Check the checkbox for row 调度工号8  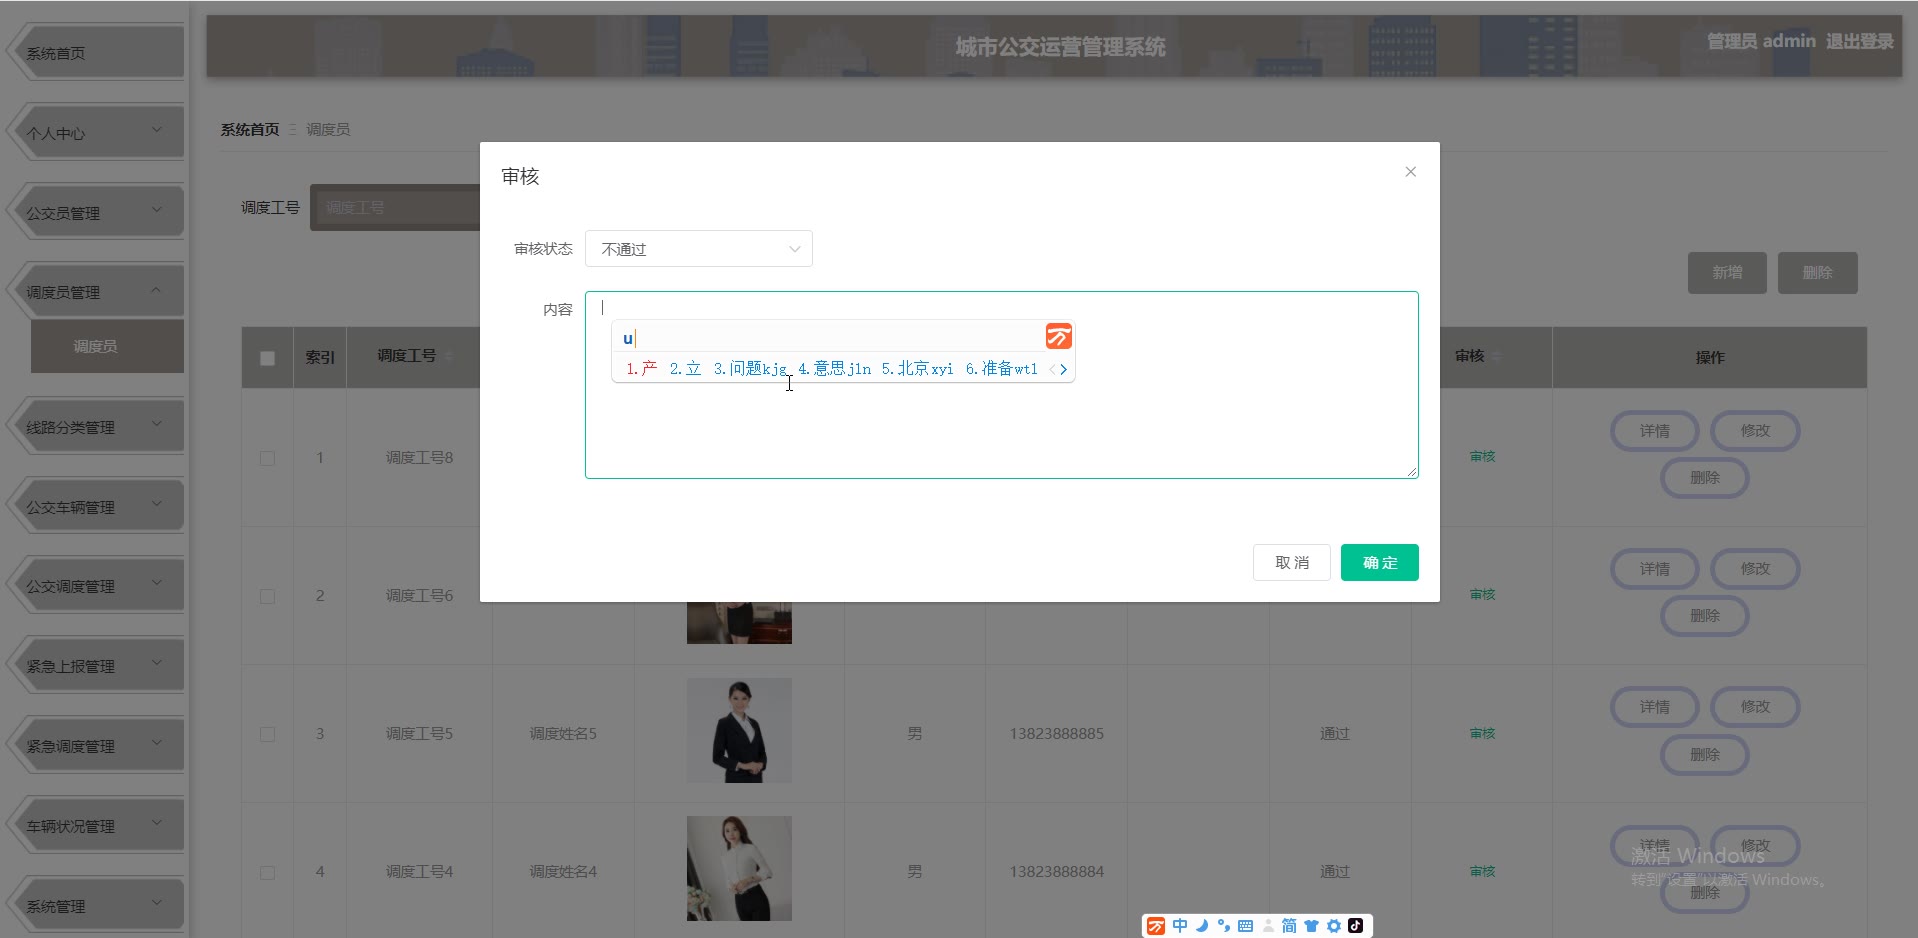click(x=267, y=458)
